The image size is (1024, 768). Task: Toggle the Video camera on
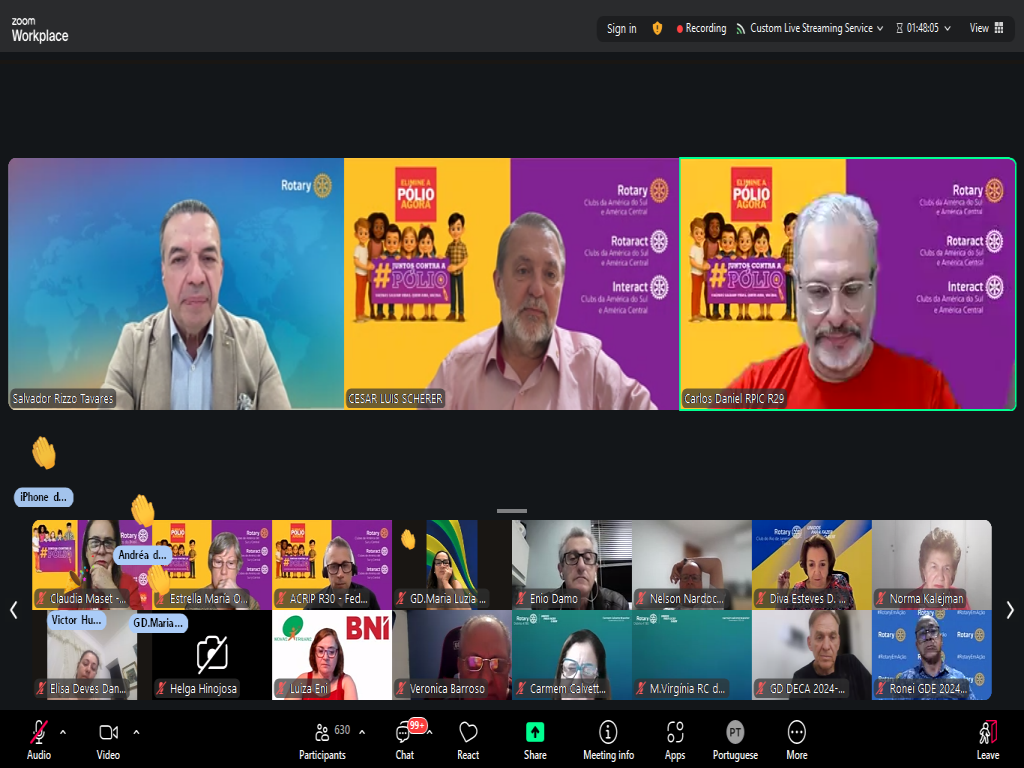[x=108, y=733]
